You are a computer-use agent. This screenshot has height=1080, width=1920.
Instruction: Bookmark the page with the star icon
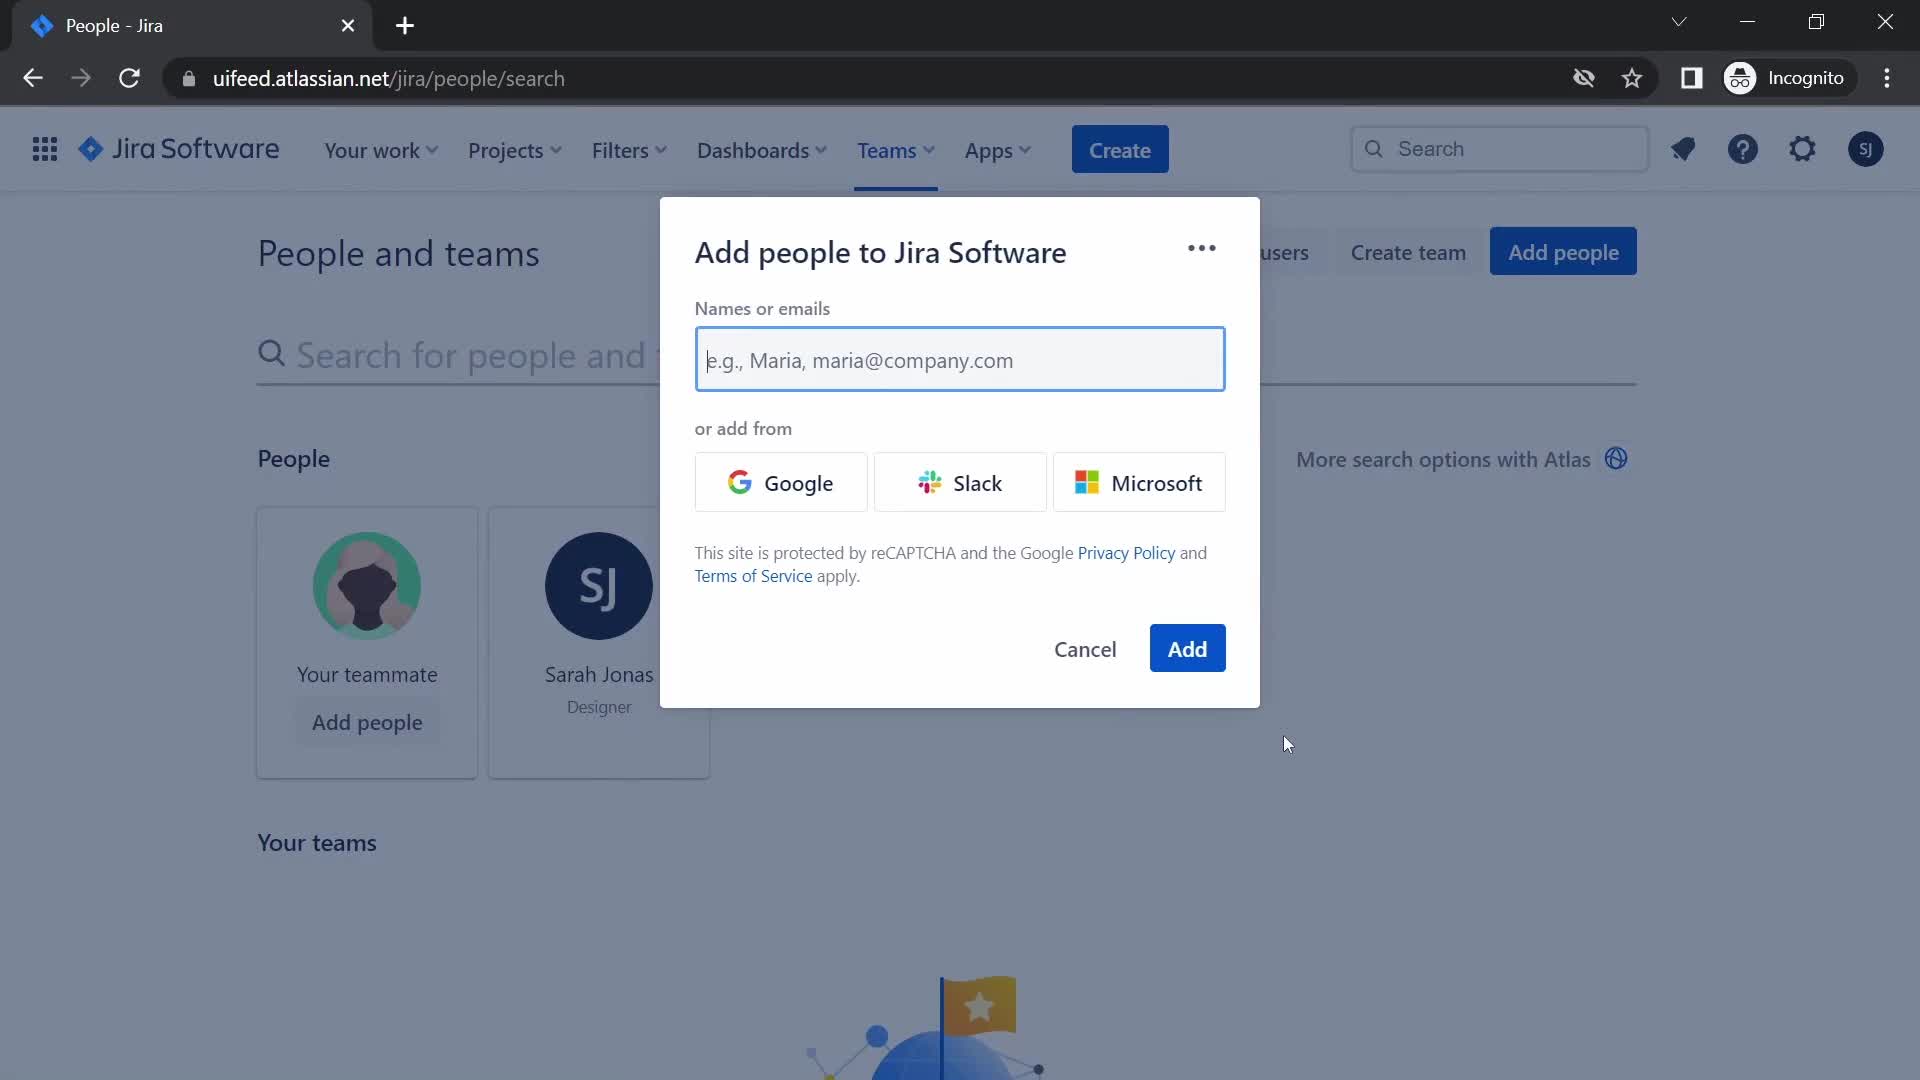tap(1632, 78)
